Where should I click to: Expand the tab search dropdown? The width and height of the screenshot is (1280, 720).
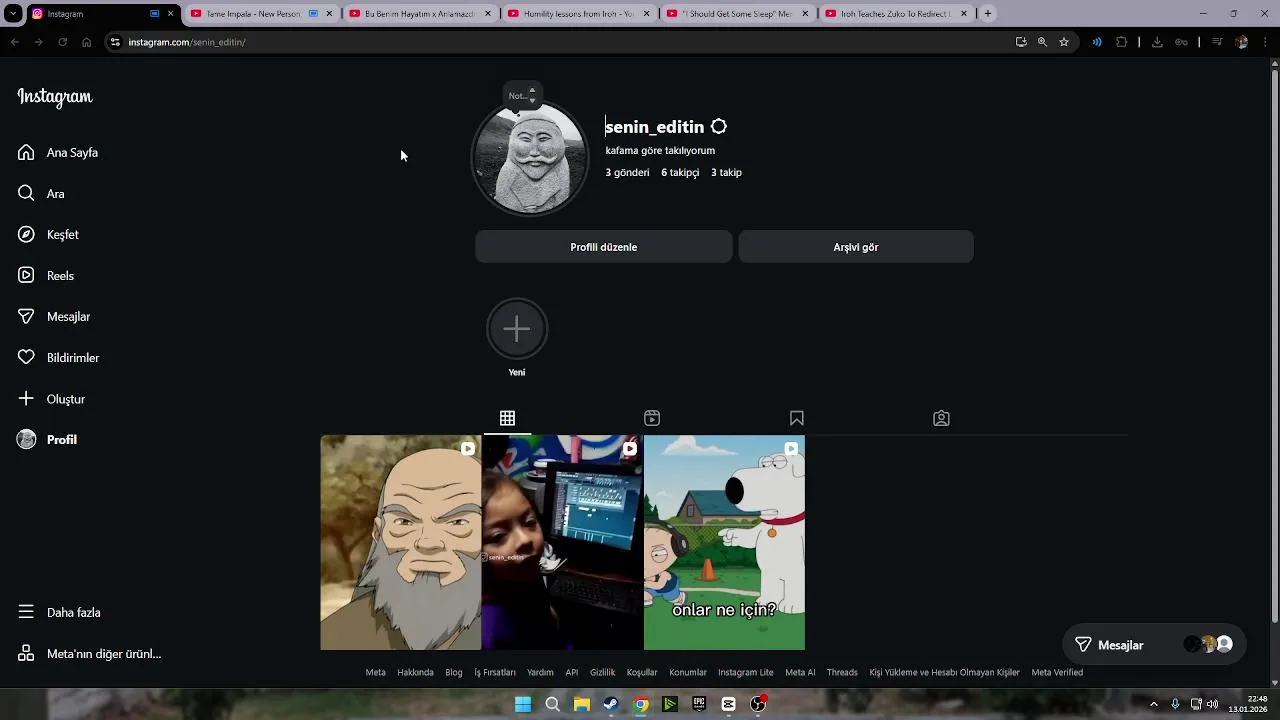[13, 14]
